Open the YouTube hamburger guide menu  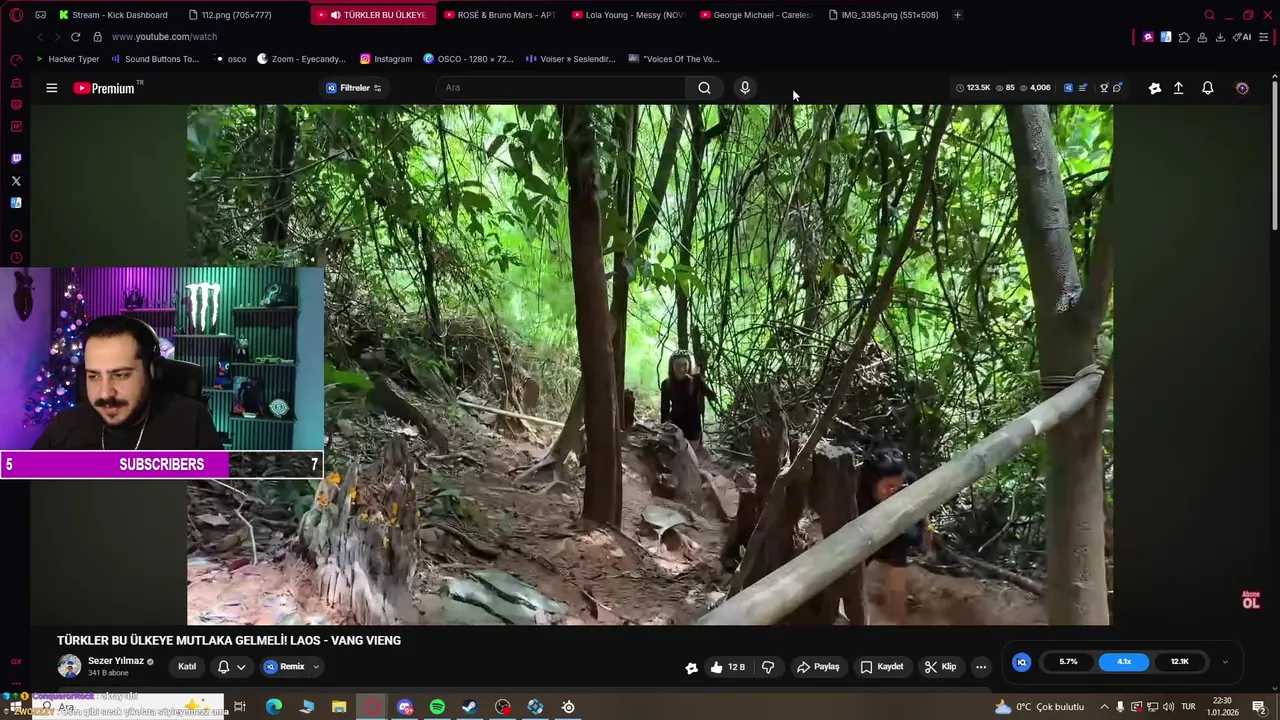pyautogui.click(x=52, y=88)
